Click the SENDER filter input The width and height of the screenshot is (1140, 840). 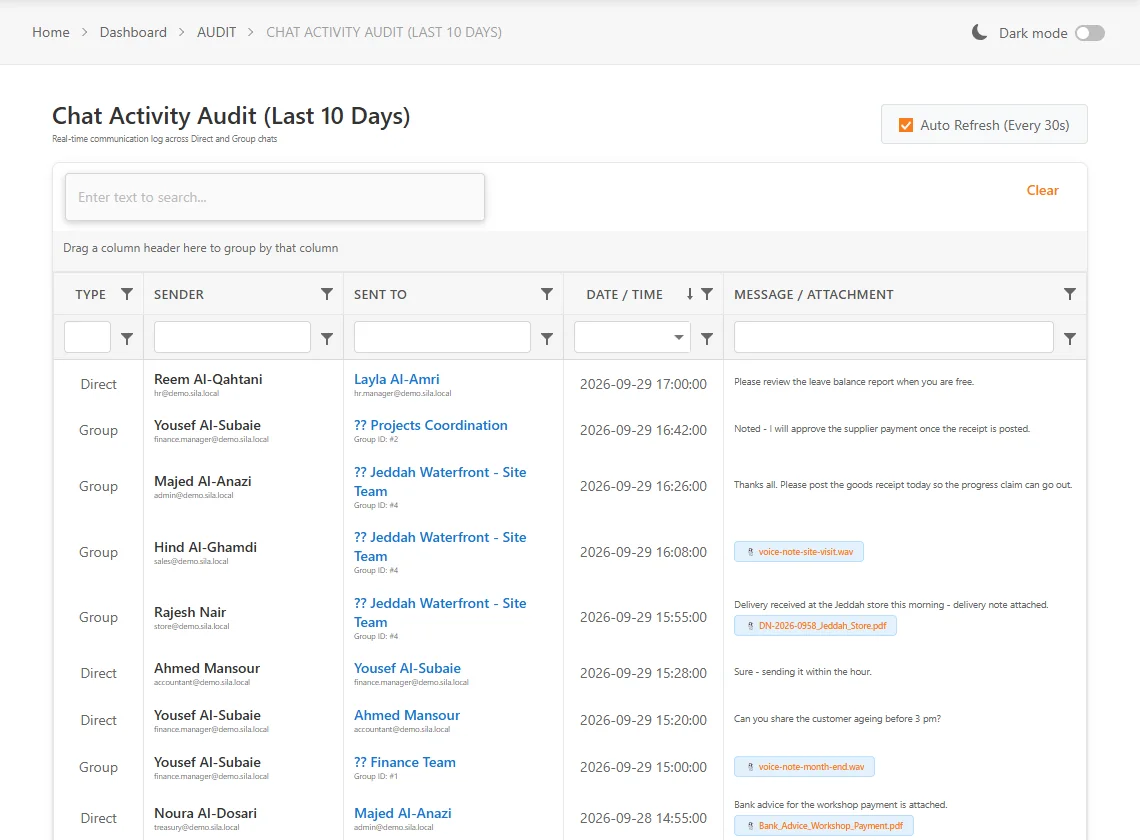(x=232, y=337)
